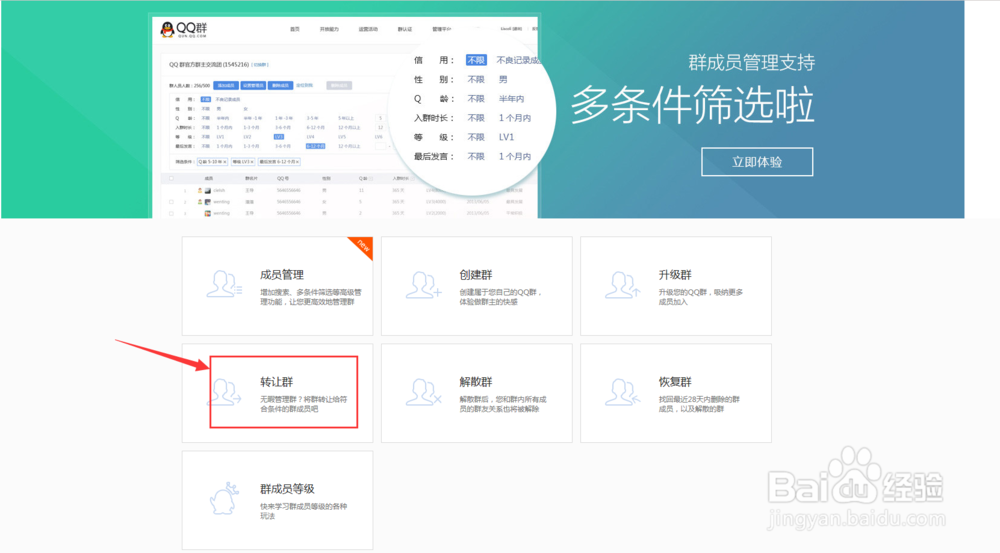1000x553 pixels.
Task: Click the 首页 nav item in banner
Action: point(295,29)
